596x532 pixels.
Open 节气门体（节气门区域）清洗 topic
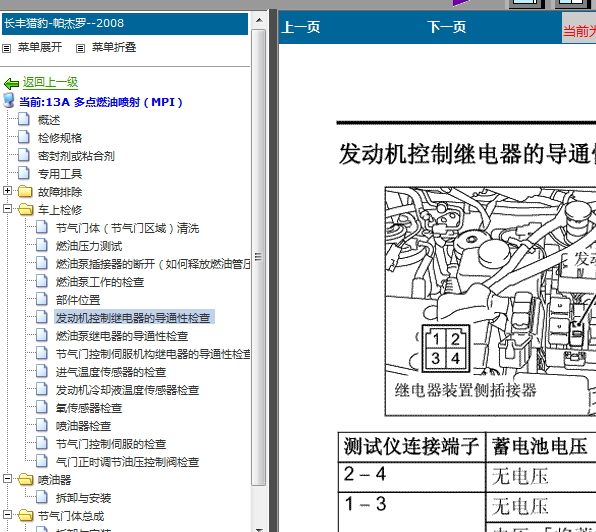click(127, 228)
